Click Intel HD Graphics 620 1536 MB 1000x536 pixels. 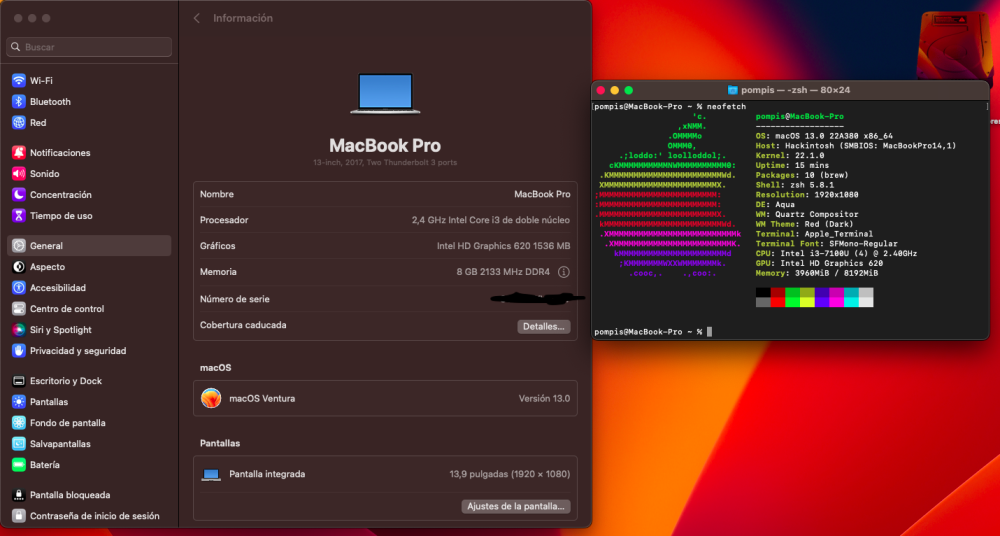click(503, 246)
